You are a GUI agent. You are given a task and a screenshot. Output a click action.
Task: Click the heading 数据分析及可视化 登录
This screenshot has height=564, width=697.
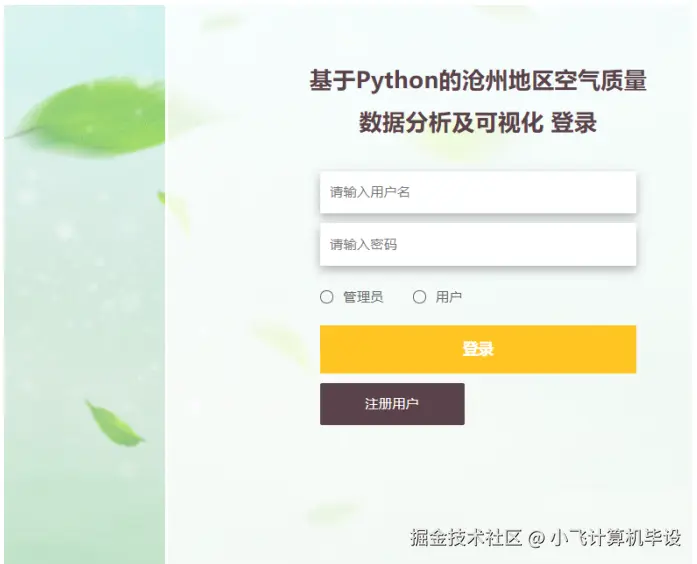478,122
